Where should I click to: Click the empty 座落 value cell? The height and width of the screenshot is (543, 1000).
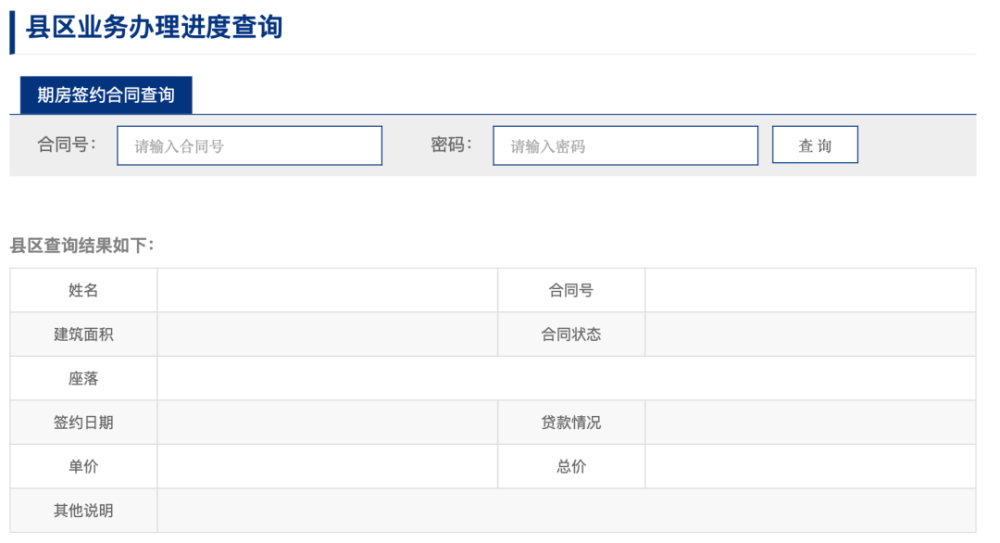coord(566,378)
